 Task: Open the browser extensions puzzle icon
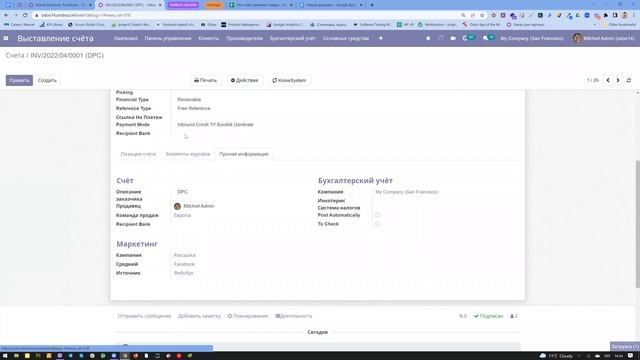point(606,15)
